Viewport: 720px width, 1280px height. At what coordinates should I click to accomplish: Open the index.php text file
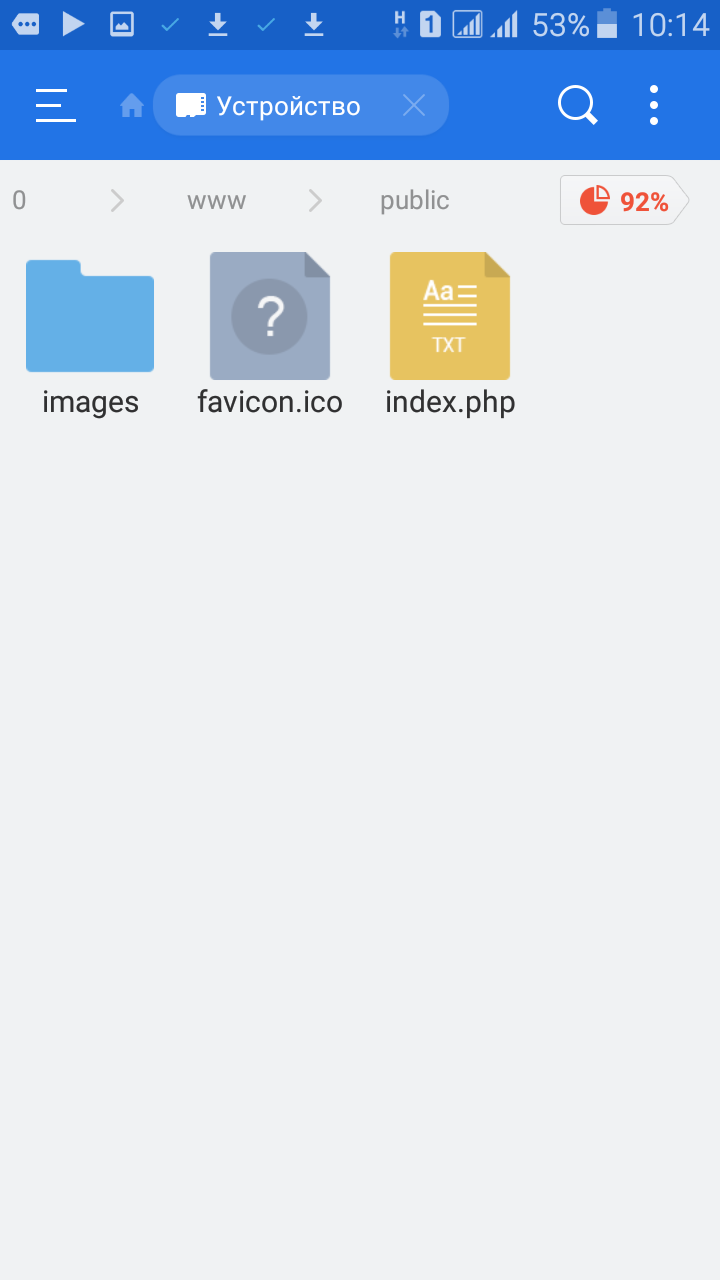point(450,317)
